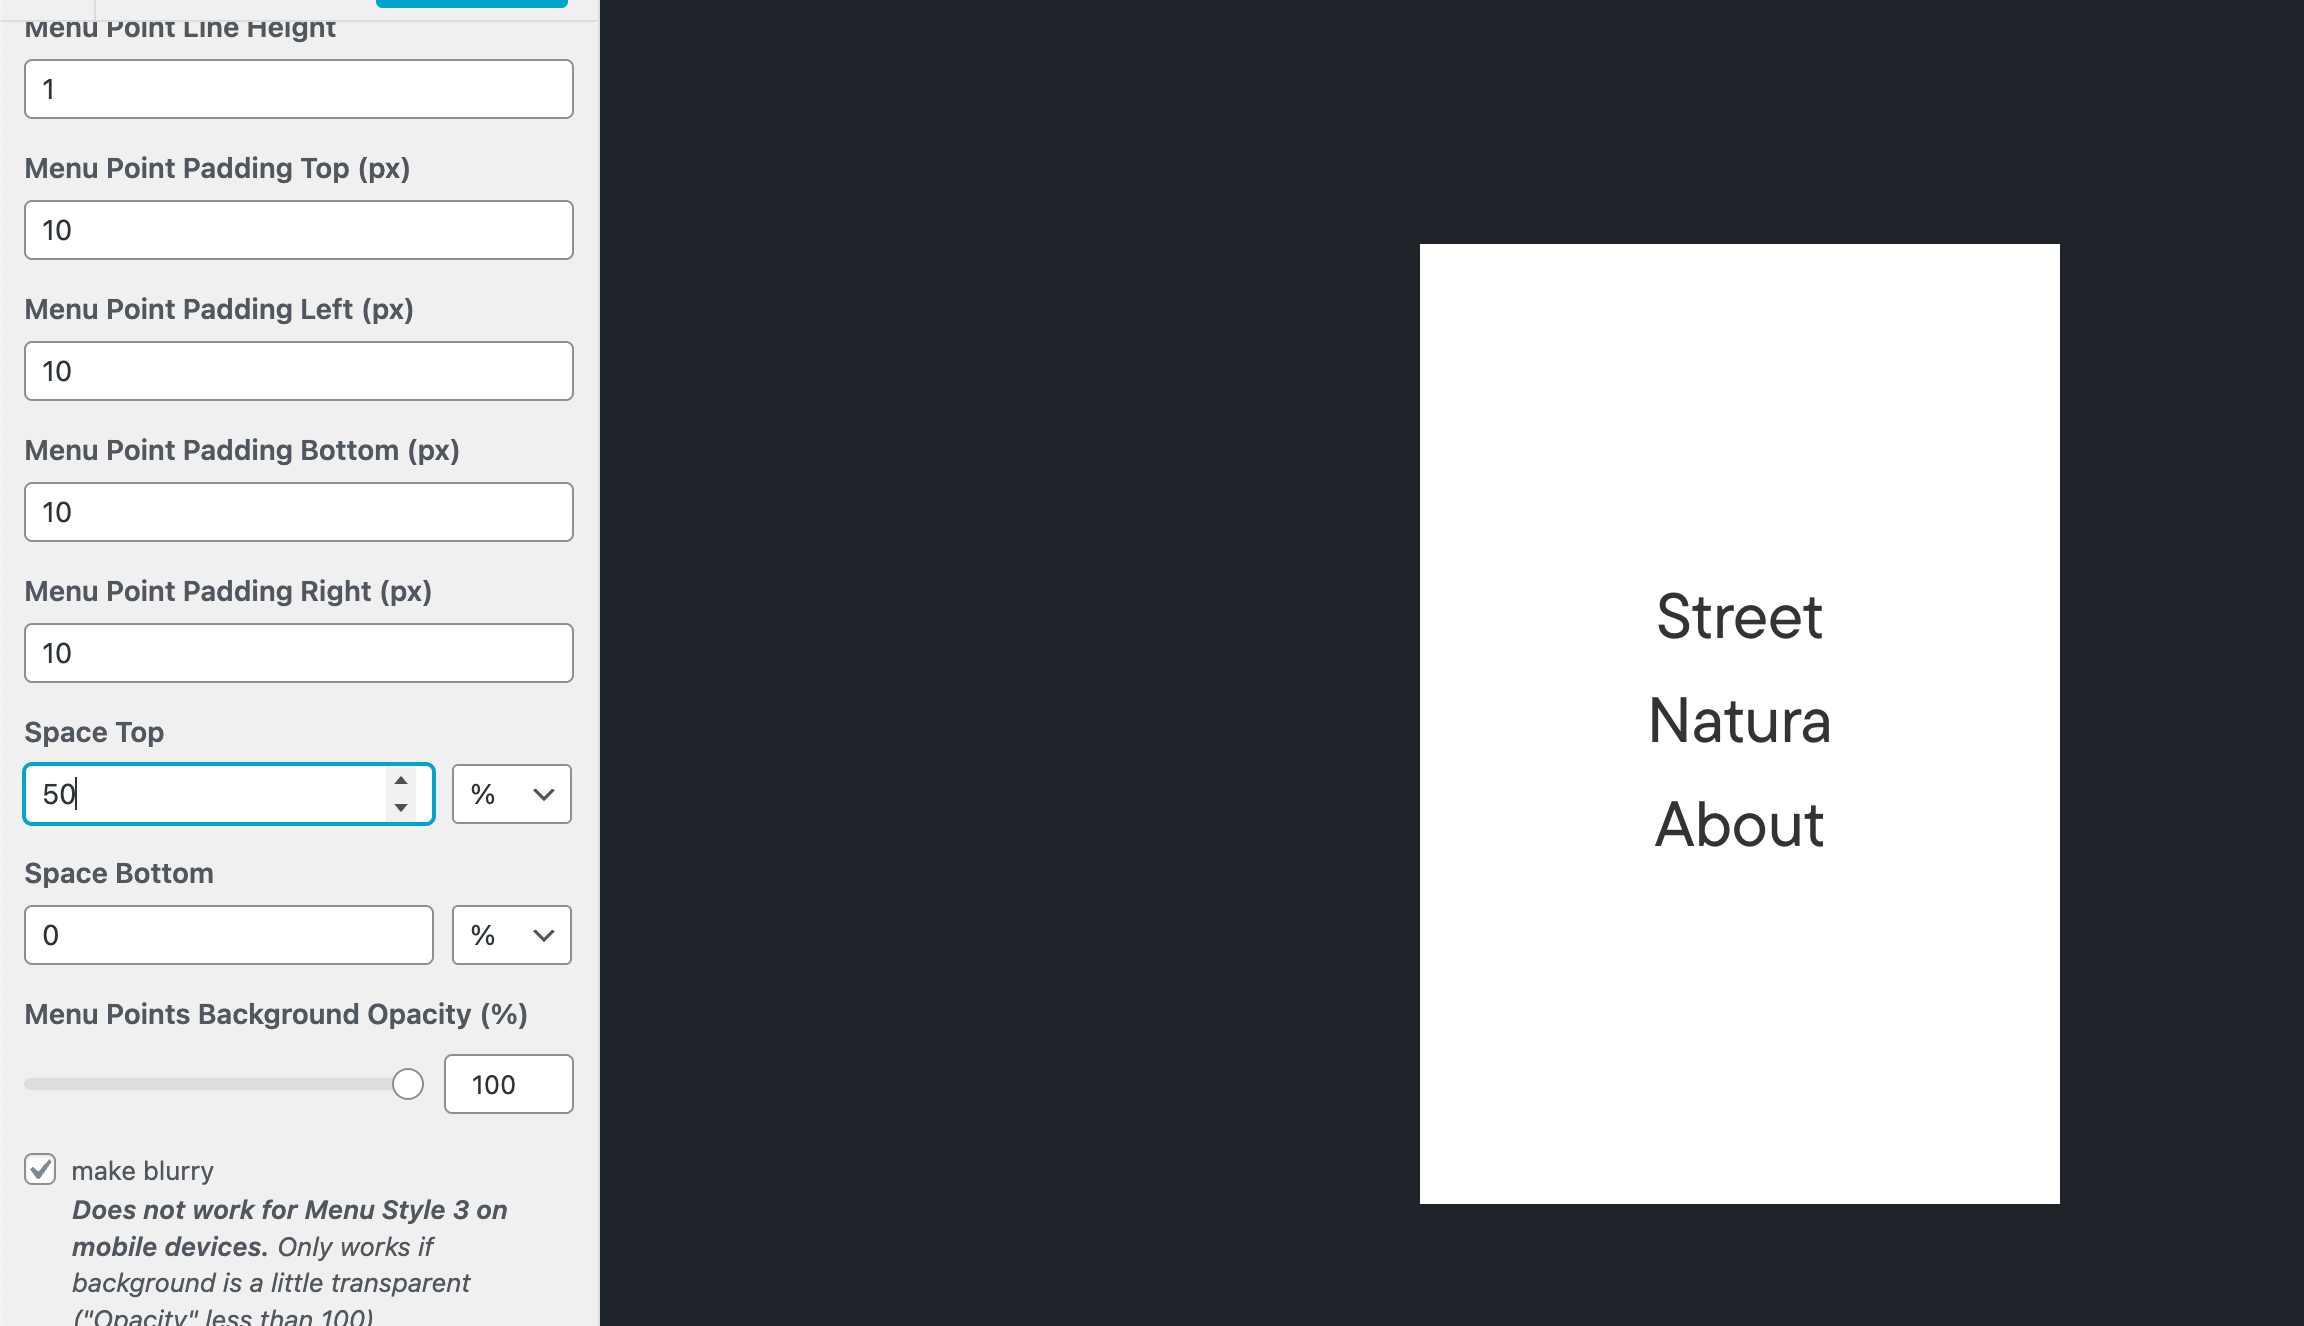
Task: Focus the opacity value field showing 100
Action: pos(508,1084)
